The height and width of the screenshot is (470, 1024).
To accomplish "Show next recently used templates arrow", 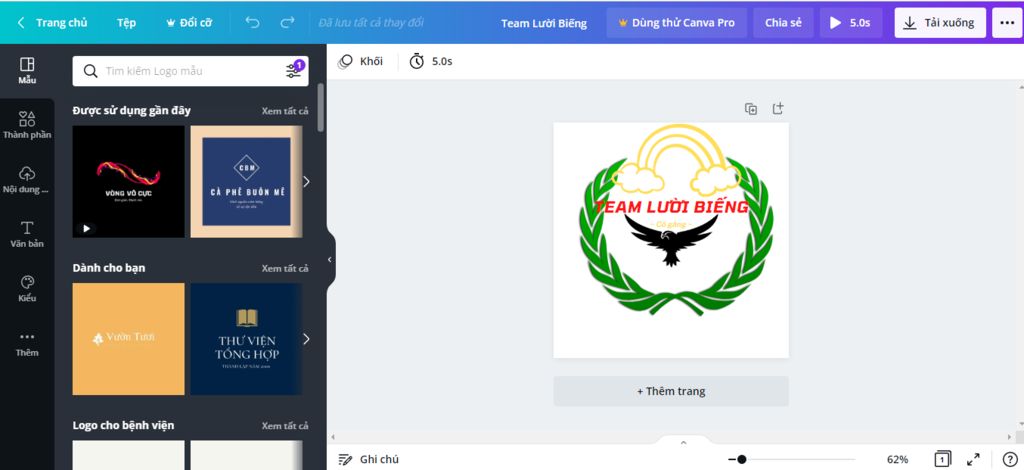I will click(x=306, y=181).
